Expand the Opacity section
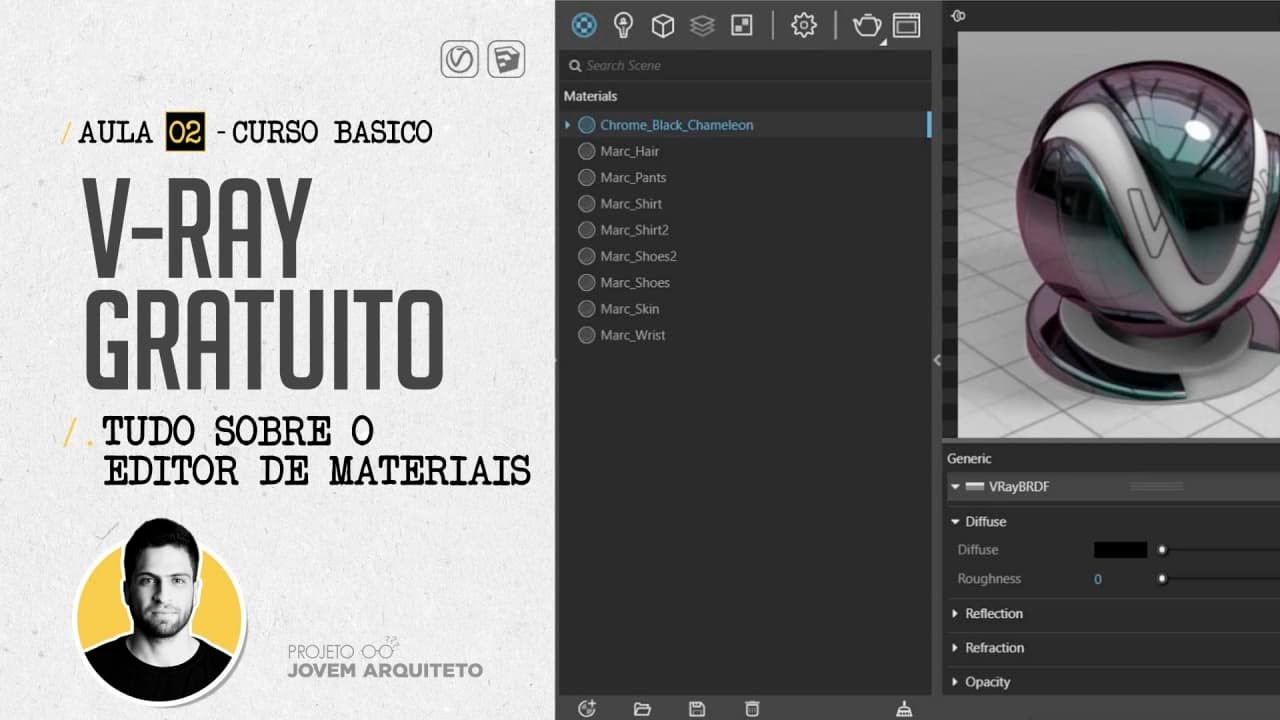Screen dimensions: 1280x720 click(956, 682)
